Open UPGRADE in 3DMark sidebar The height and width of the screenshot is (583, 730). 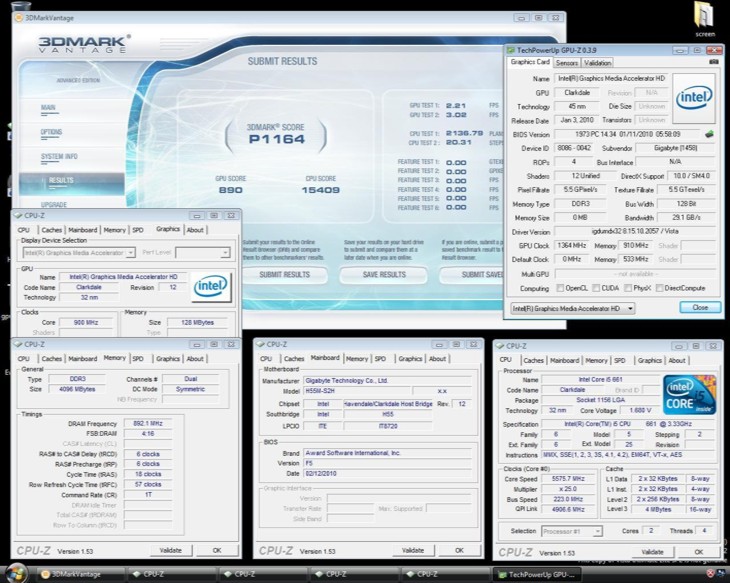tap(54, 204)
